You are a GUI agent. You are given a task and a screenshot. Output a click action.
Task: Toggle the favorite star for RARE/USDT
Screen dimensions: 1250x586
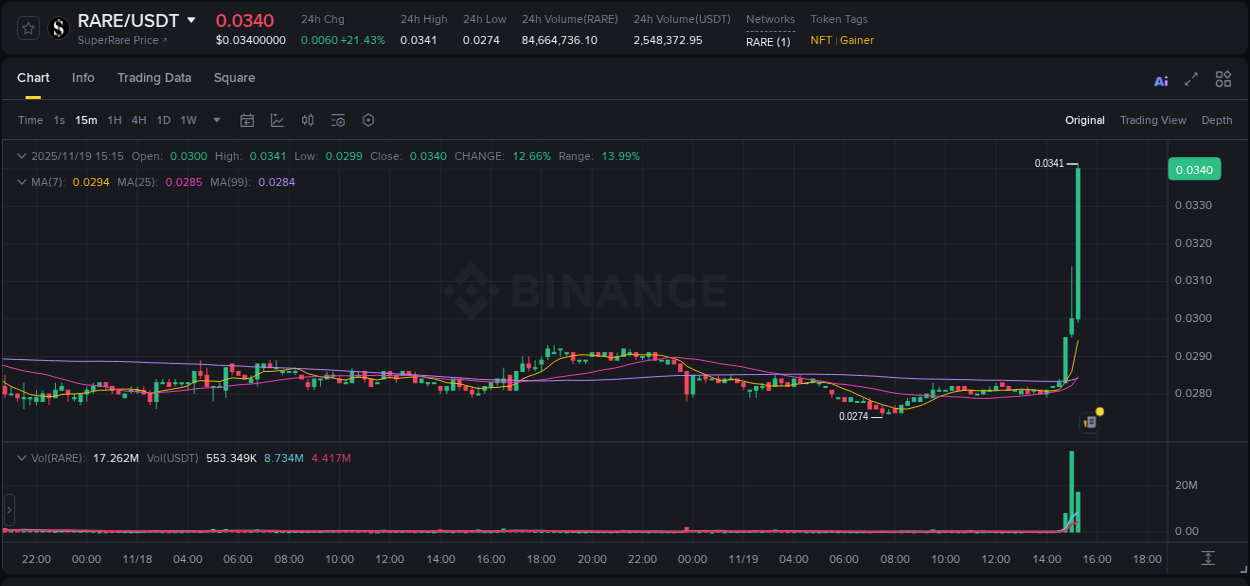27,27
